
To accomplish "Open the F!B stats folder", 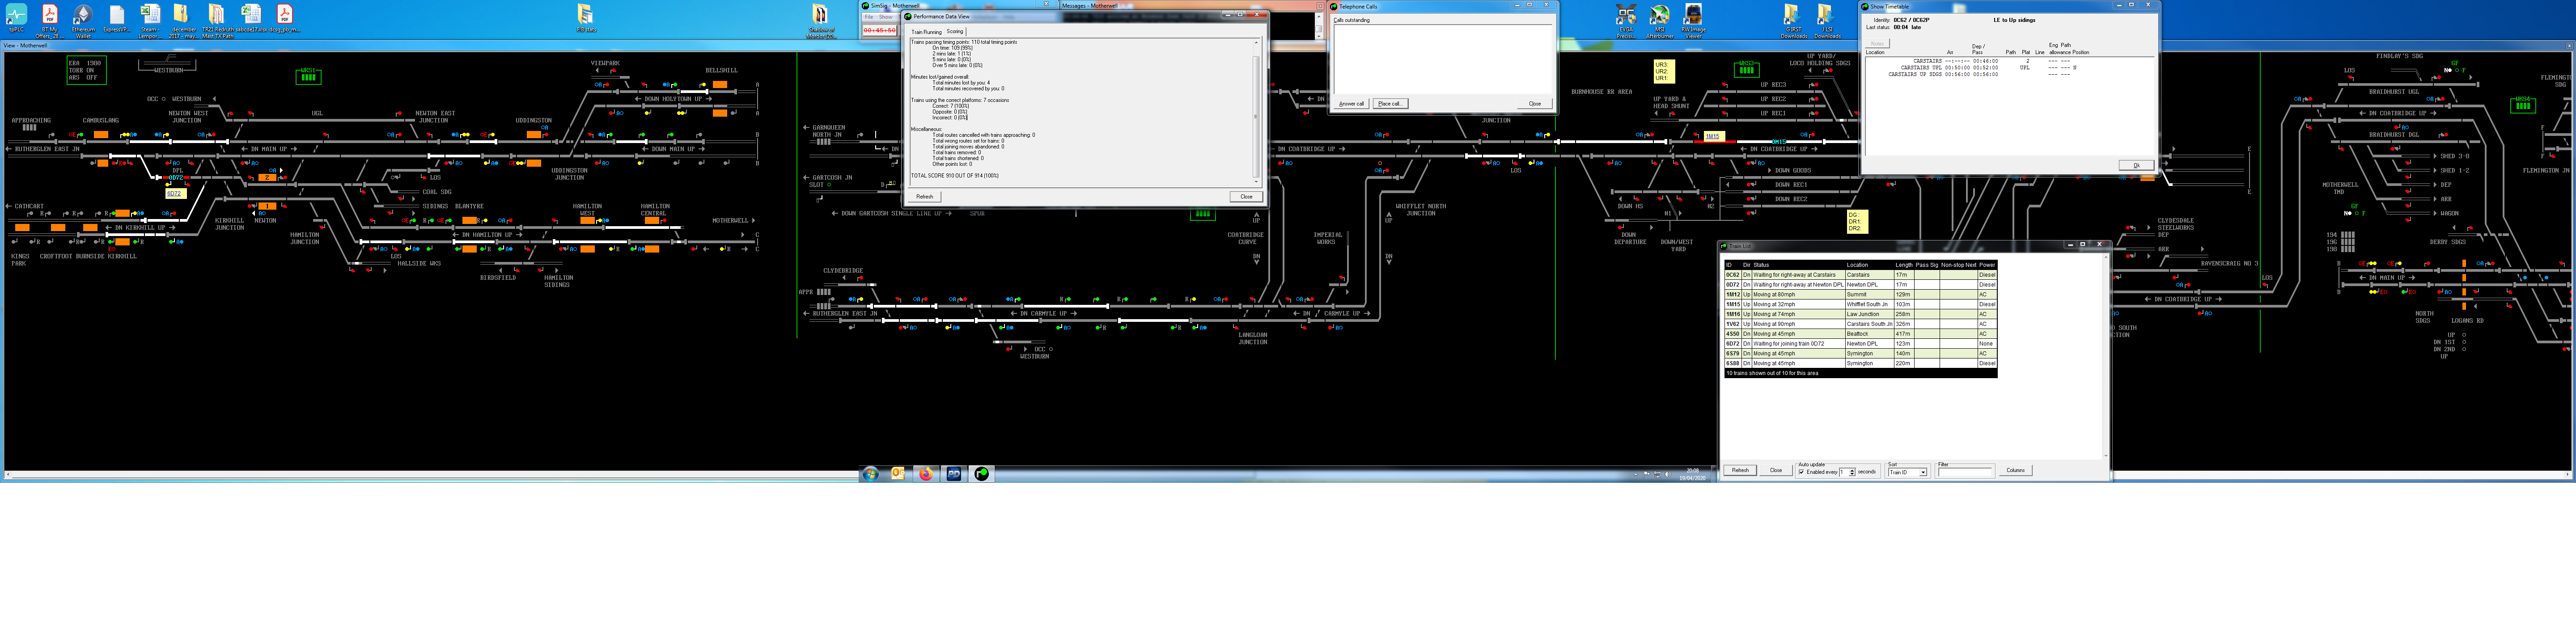I will point(586,18).
